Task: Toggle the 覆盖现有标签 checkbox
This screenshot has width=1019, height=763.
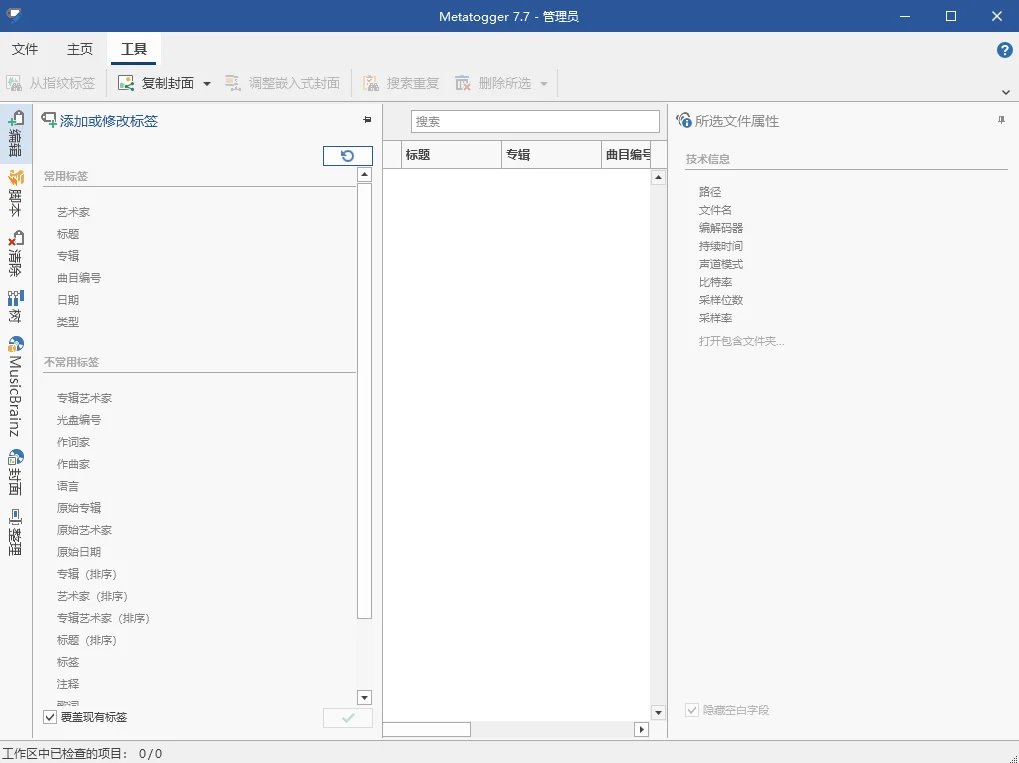Action: [50, 717]
